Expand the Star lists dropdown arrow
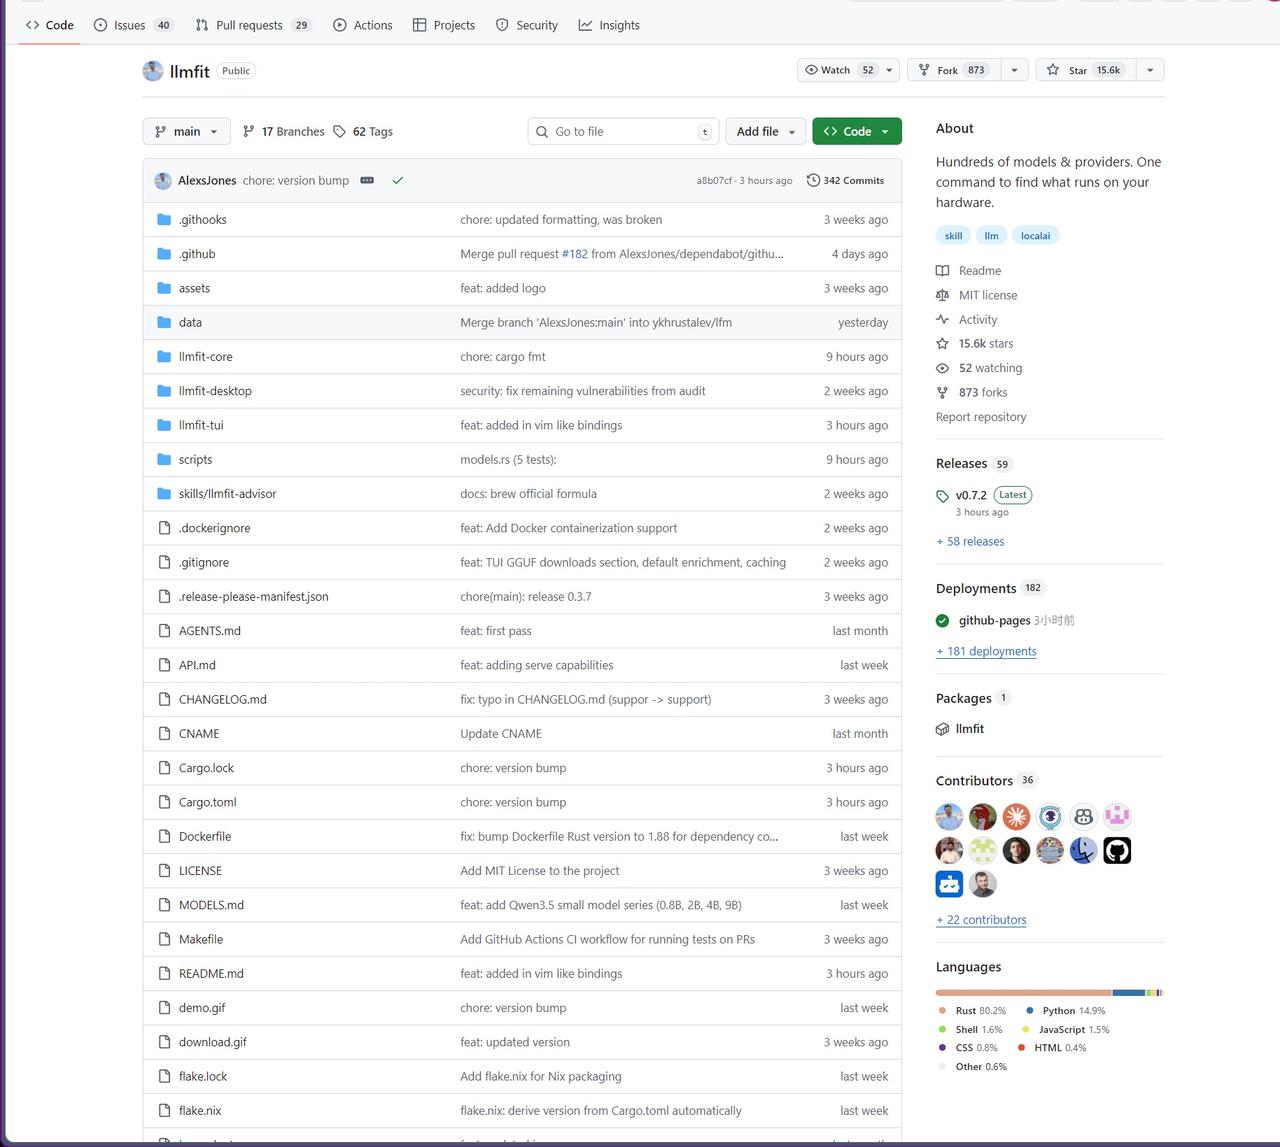This screenshot has width=1280, height=1147. [1150, 70]
